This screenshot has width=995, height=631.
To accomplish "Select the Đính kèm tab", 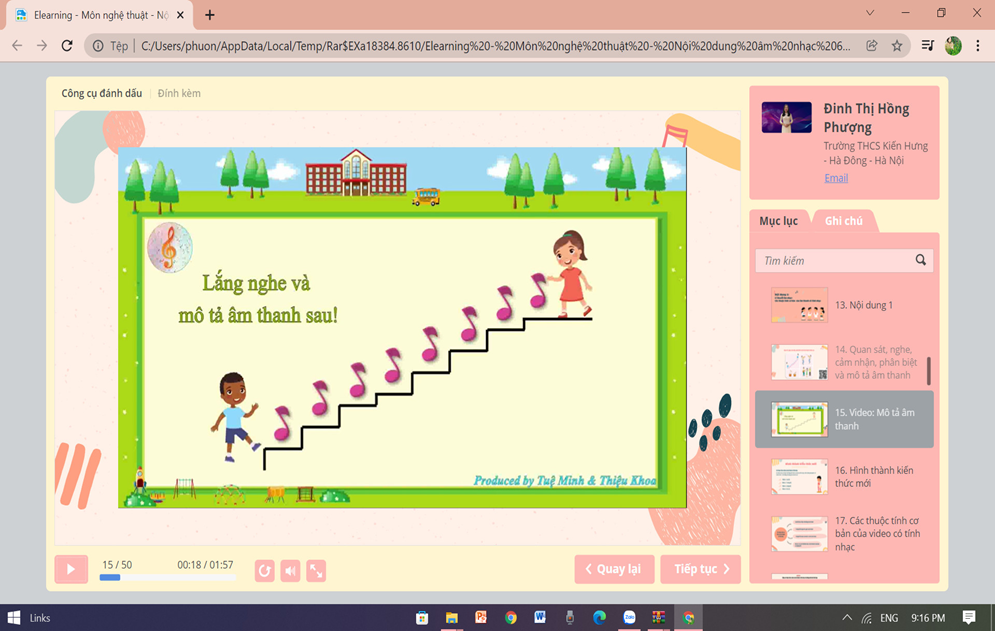I will click(179, 93).
